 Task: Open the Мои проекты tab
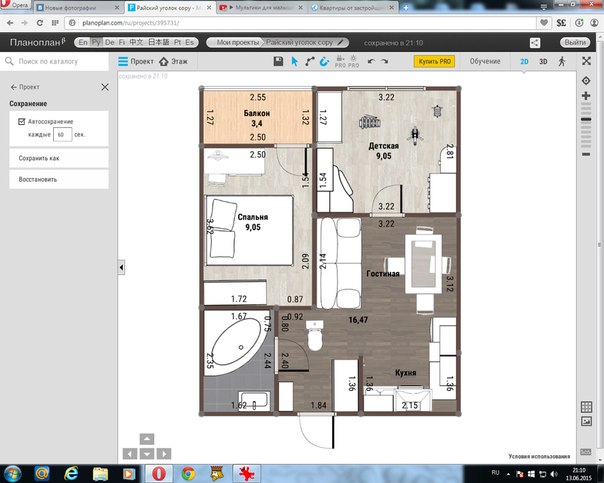[x=232, y=43]
